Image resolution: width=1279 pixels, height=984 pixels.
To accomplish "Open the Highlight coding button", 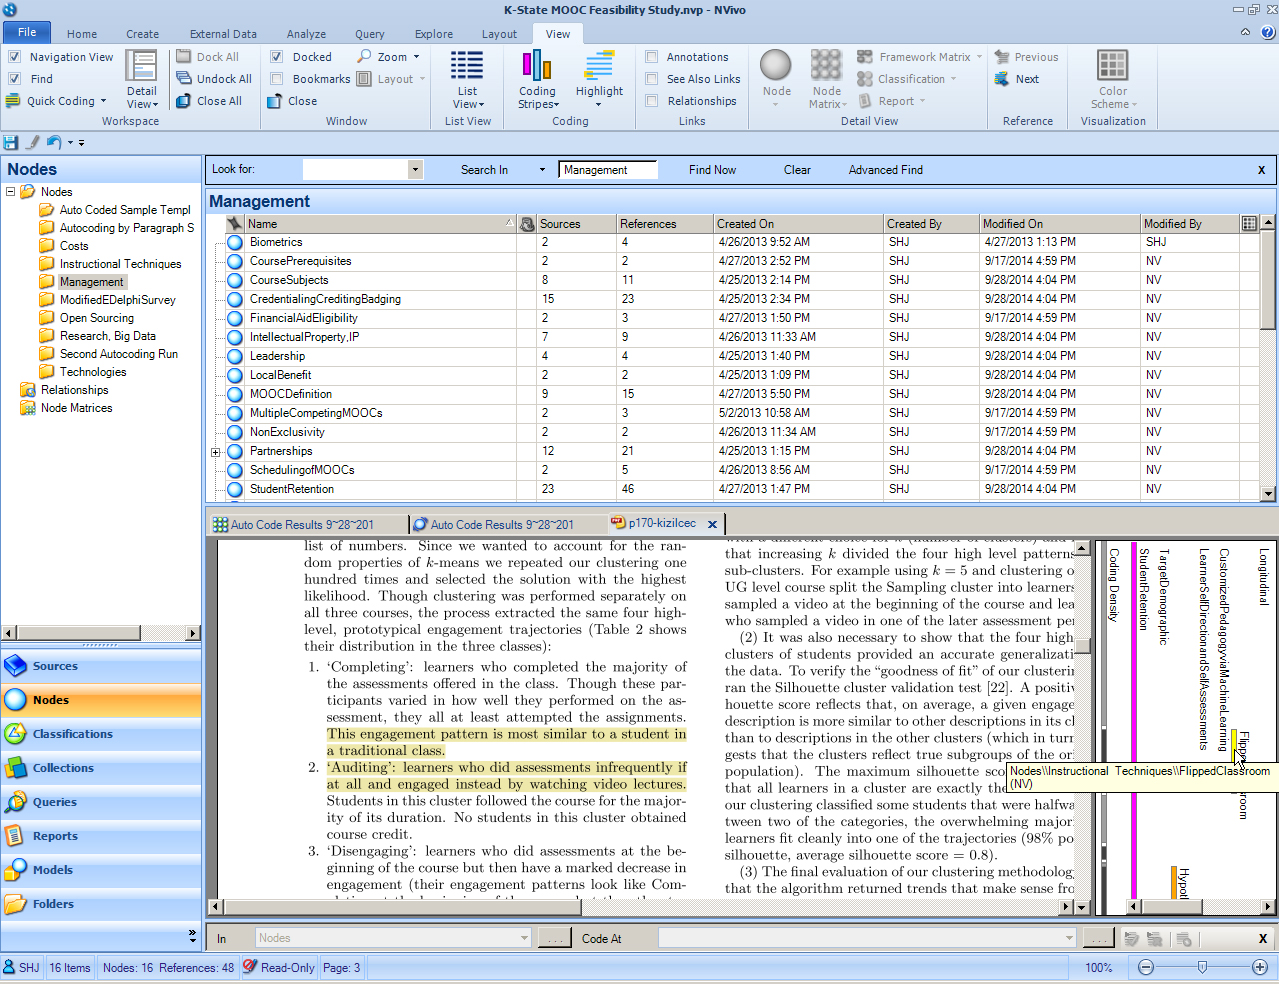I will pyautogui.click(x=599, y=79).
